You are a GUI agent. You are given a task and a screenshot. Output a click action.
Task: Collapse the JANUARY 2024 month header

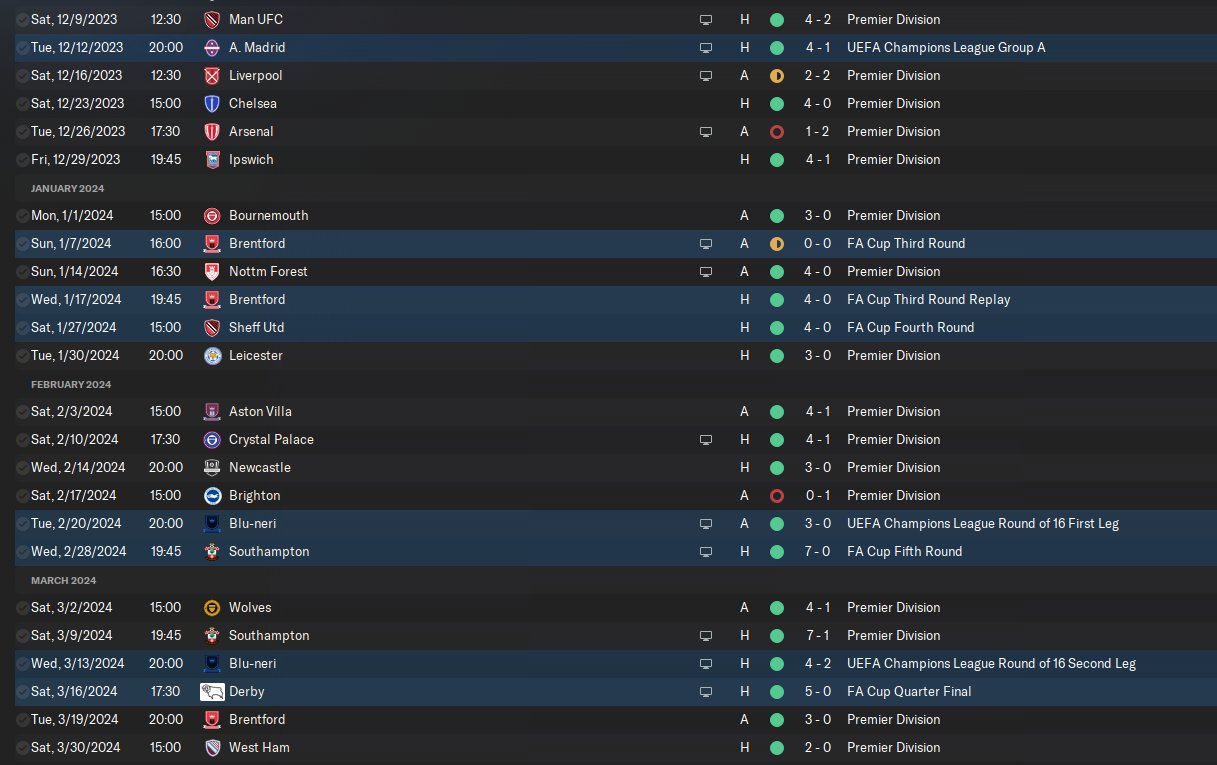coord(67,188)
